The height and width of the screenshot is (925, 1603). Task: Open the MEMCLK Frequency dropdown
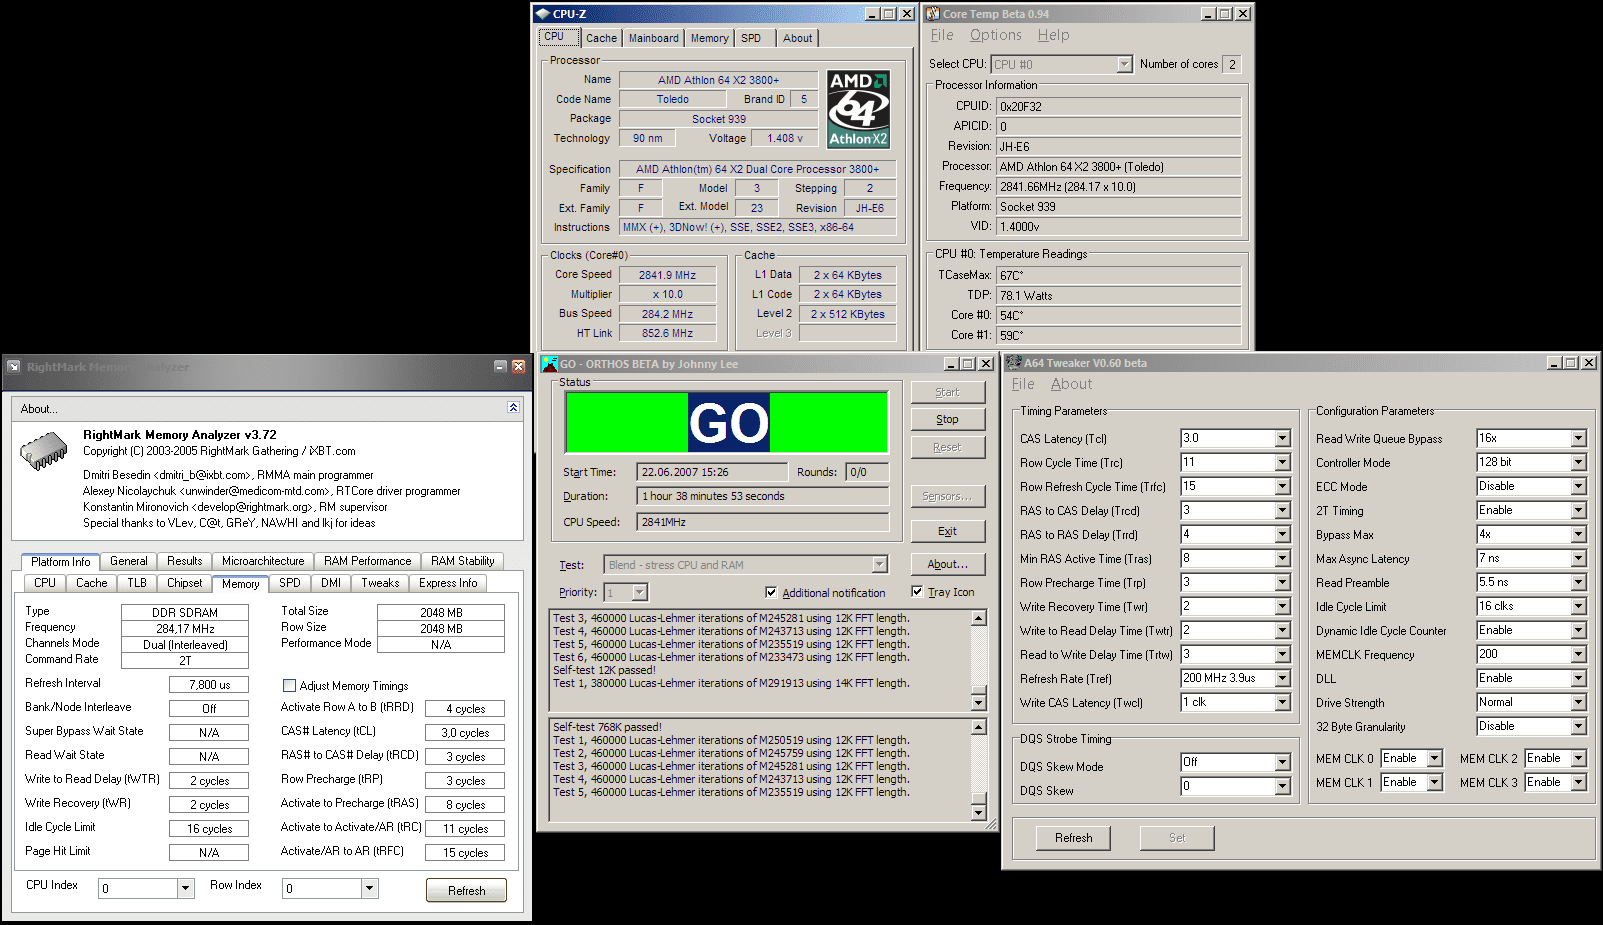tap(1578, 654)
